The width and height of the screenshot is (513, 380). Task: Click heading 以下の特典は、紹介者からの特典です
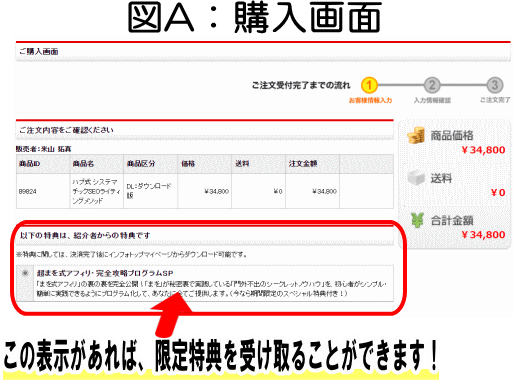pos(85,235)
